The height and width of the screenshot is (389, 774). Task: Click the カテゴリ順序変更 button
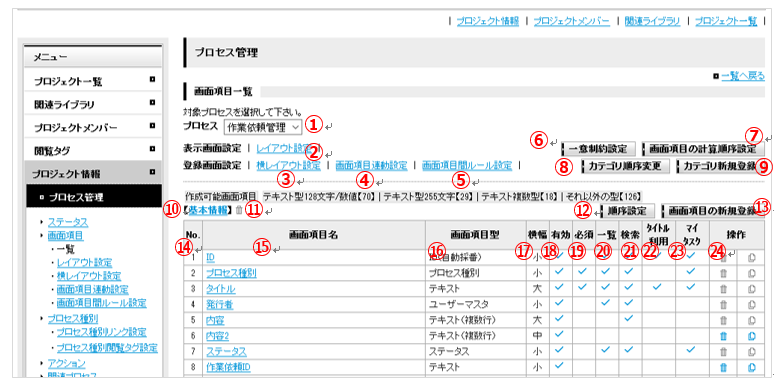(625, 166)
